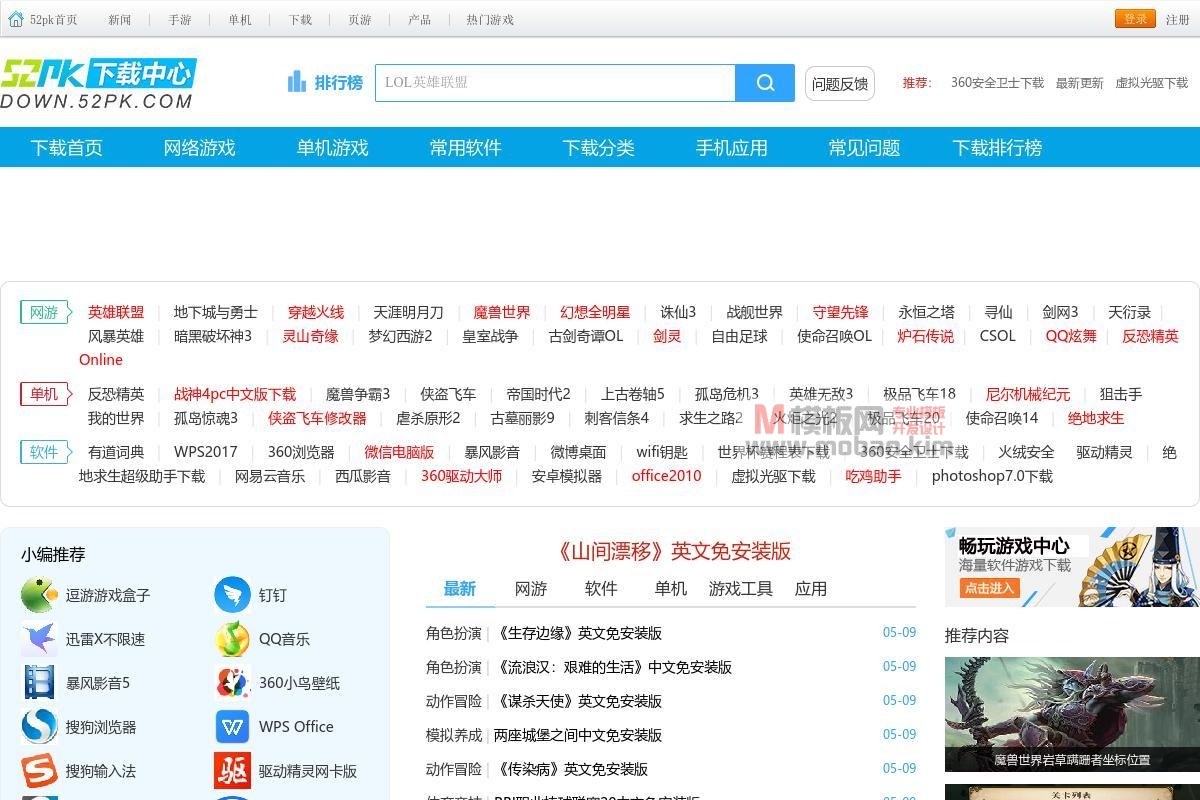1200x800 pixels.
Task: Open 《传染病》英文免安装版 entry
Action: (x=571, y=769)
